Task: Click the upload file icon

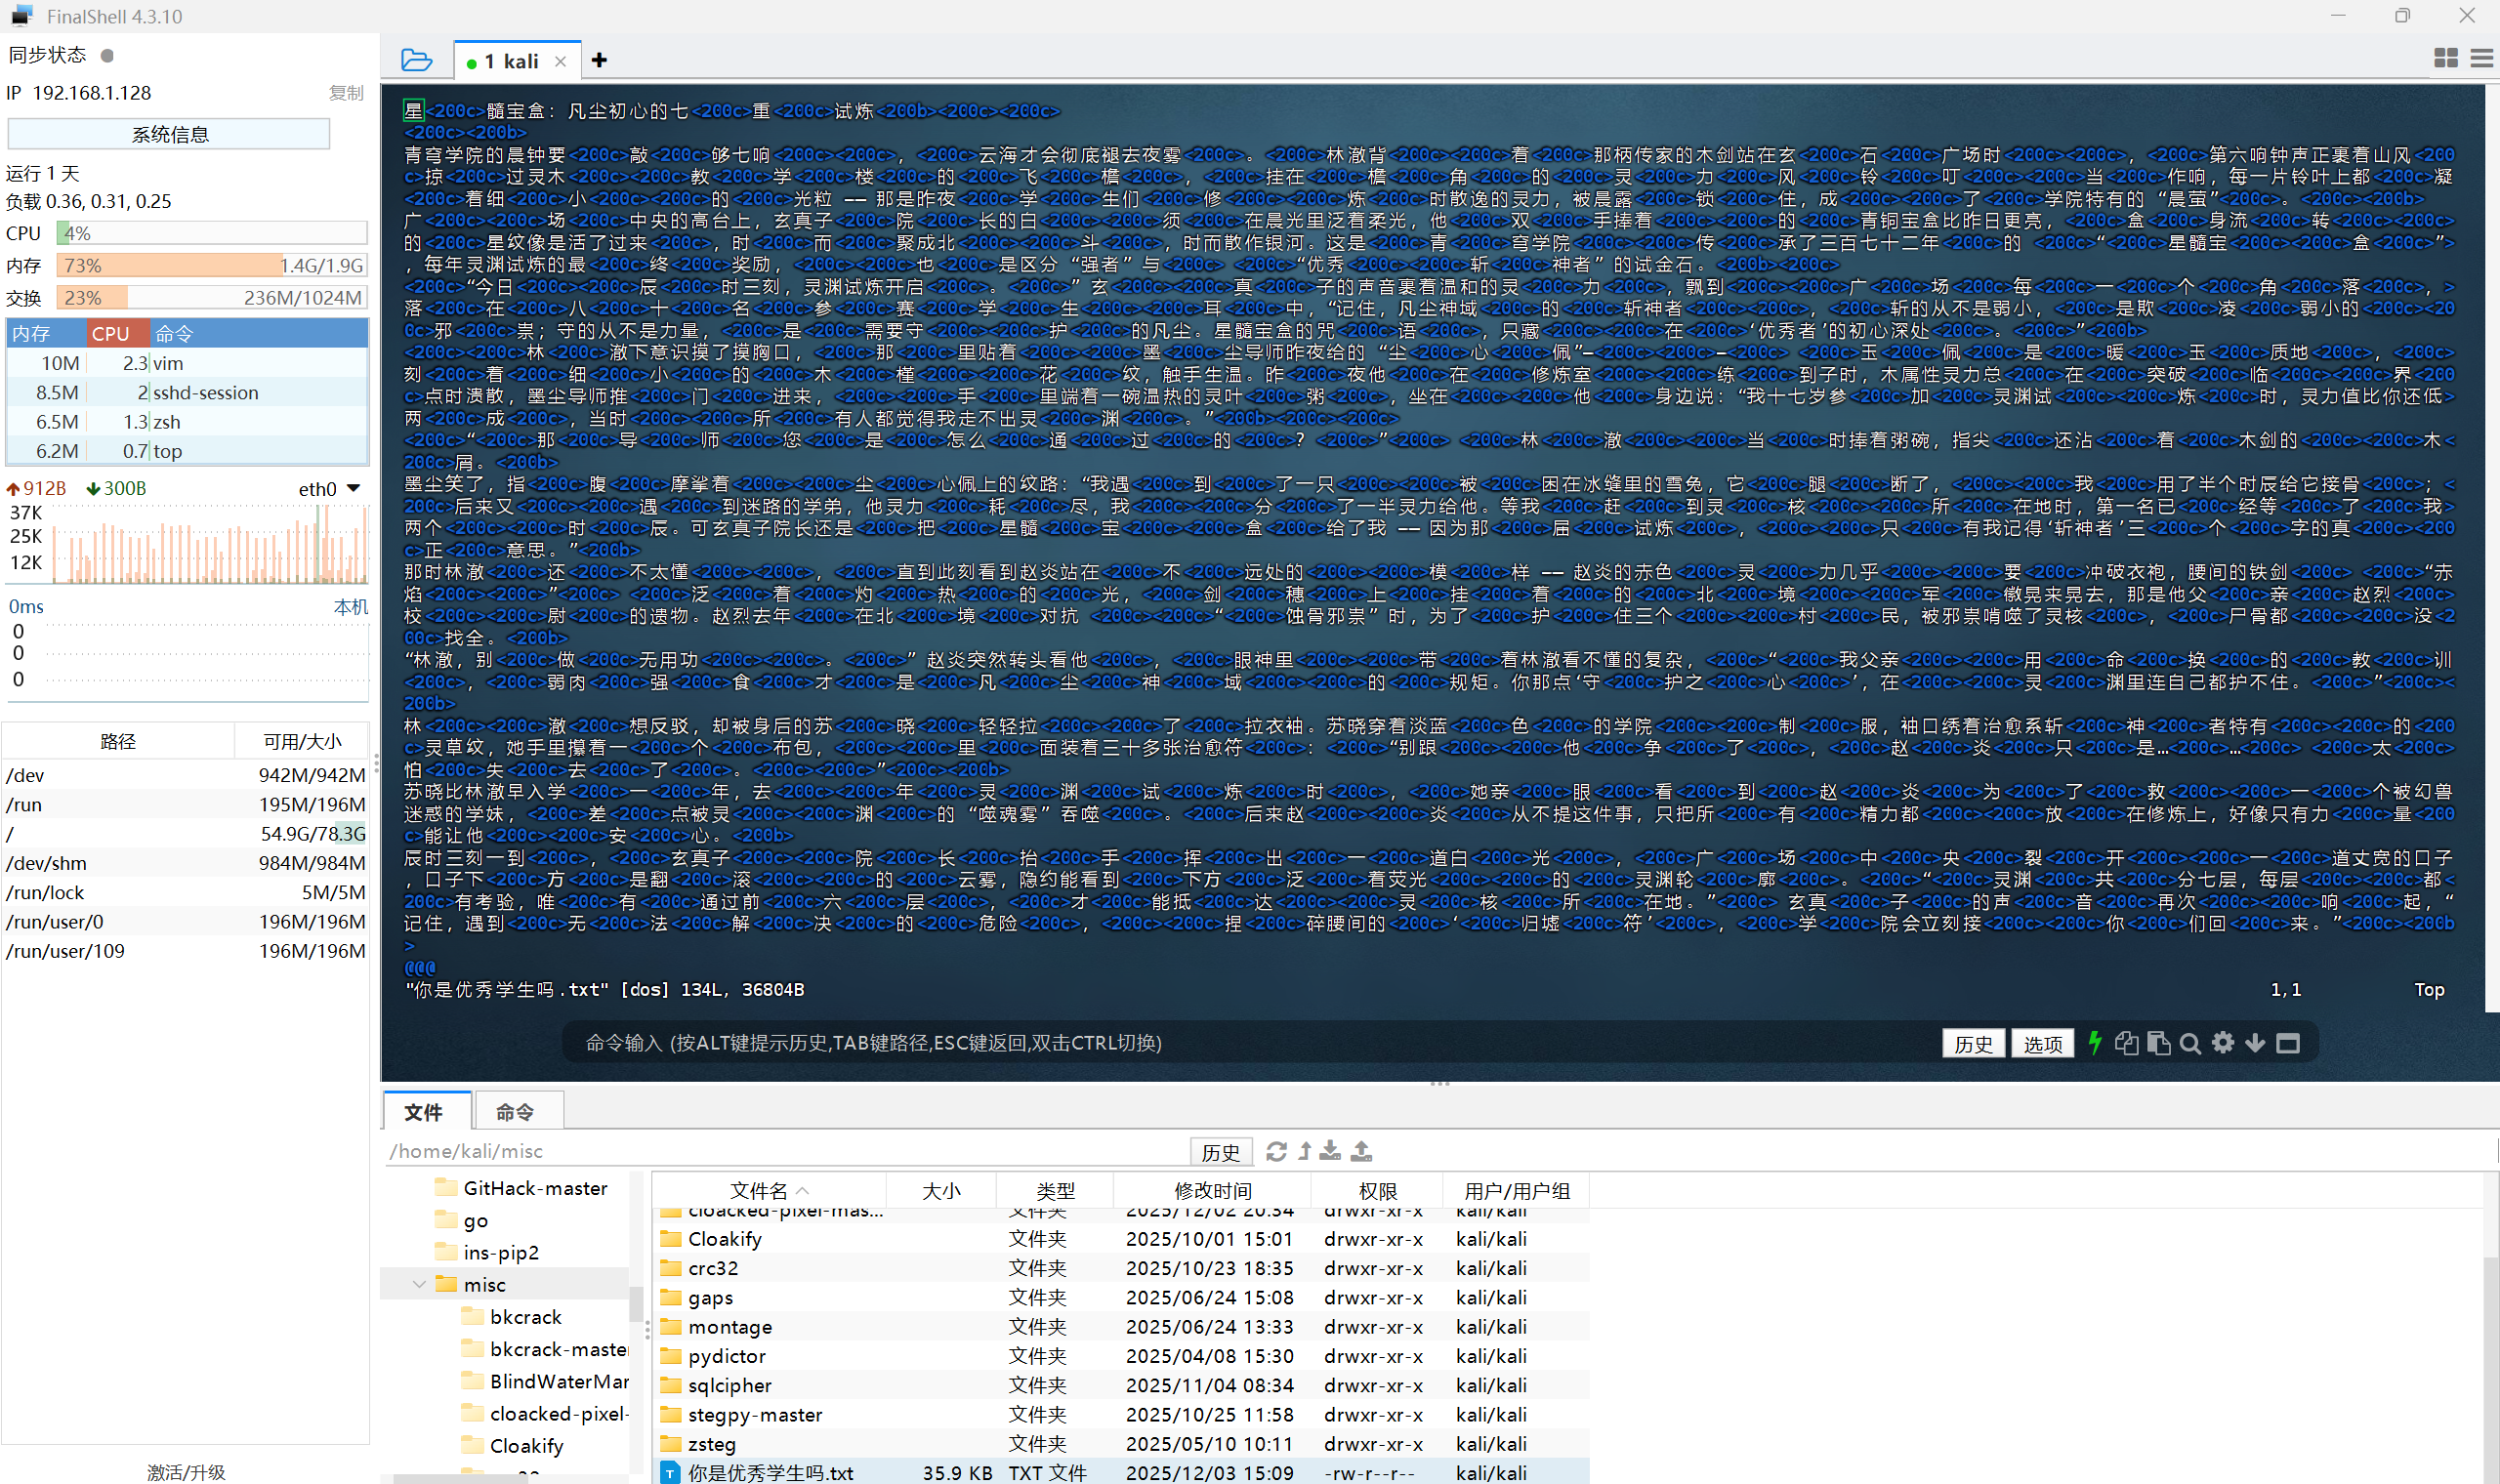Action: [x=1361, y=1151]
